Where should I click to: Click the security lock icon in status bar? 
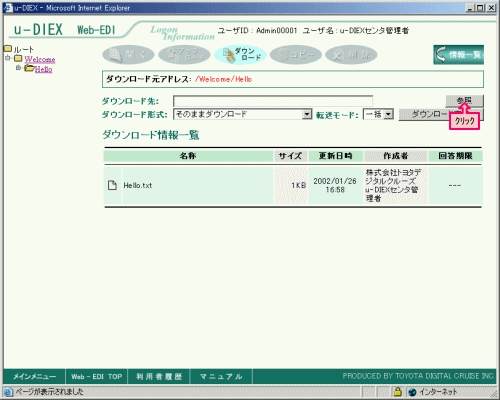pyautogui.click(x=397, y=392)
